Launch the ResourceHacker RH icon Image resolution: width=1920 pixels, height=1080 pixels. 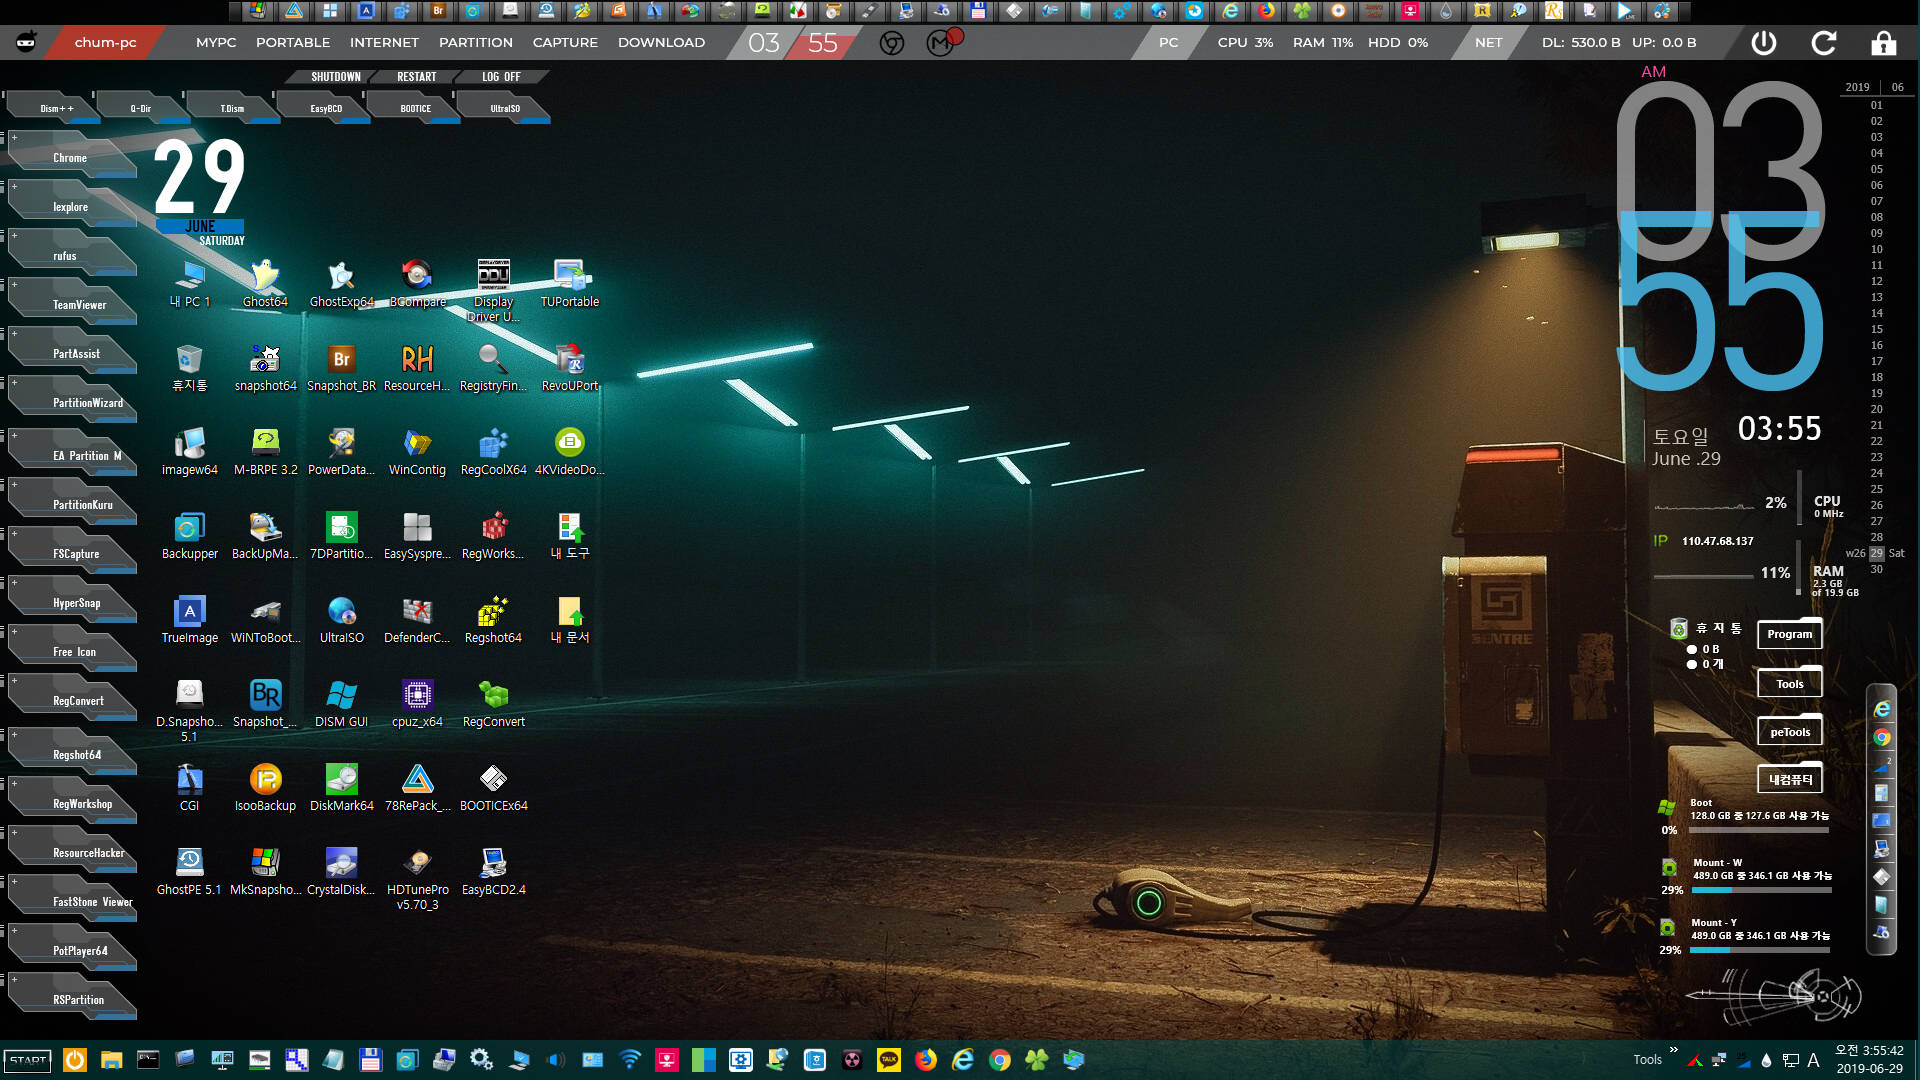(417, 367)
